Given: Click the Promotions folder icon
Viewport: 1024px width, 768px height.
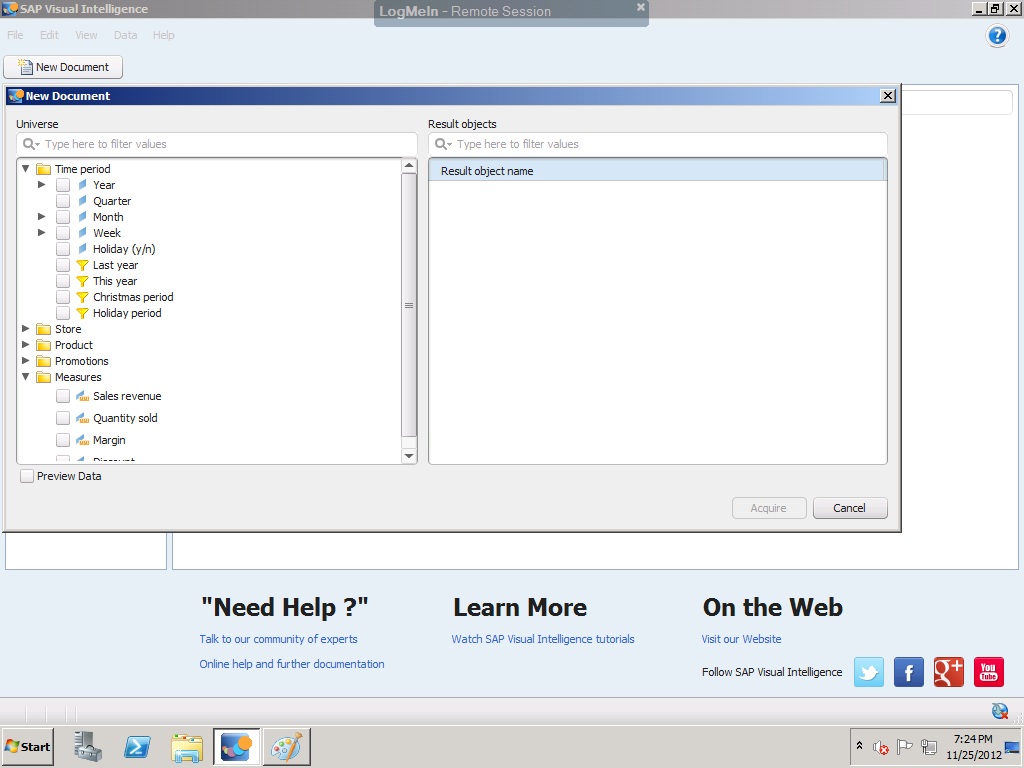Looking at the screenshot, I should click(x=44, y=361).
